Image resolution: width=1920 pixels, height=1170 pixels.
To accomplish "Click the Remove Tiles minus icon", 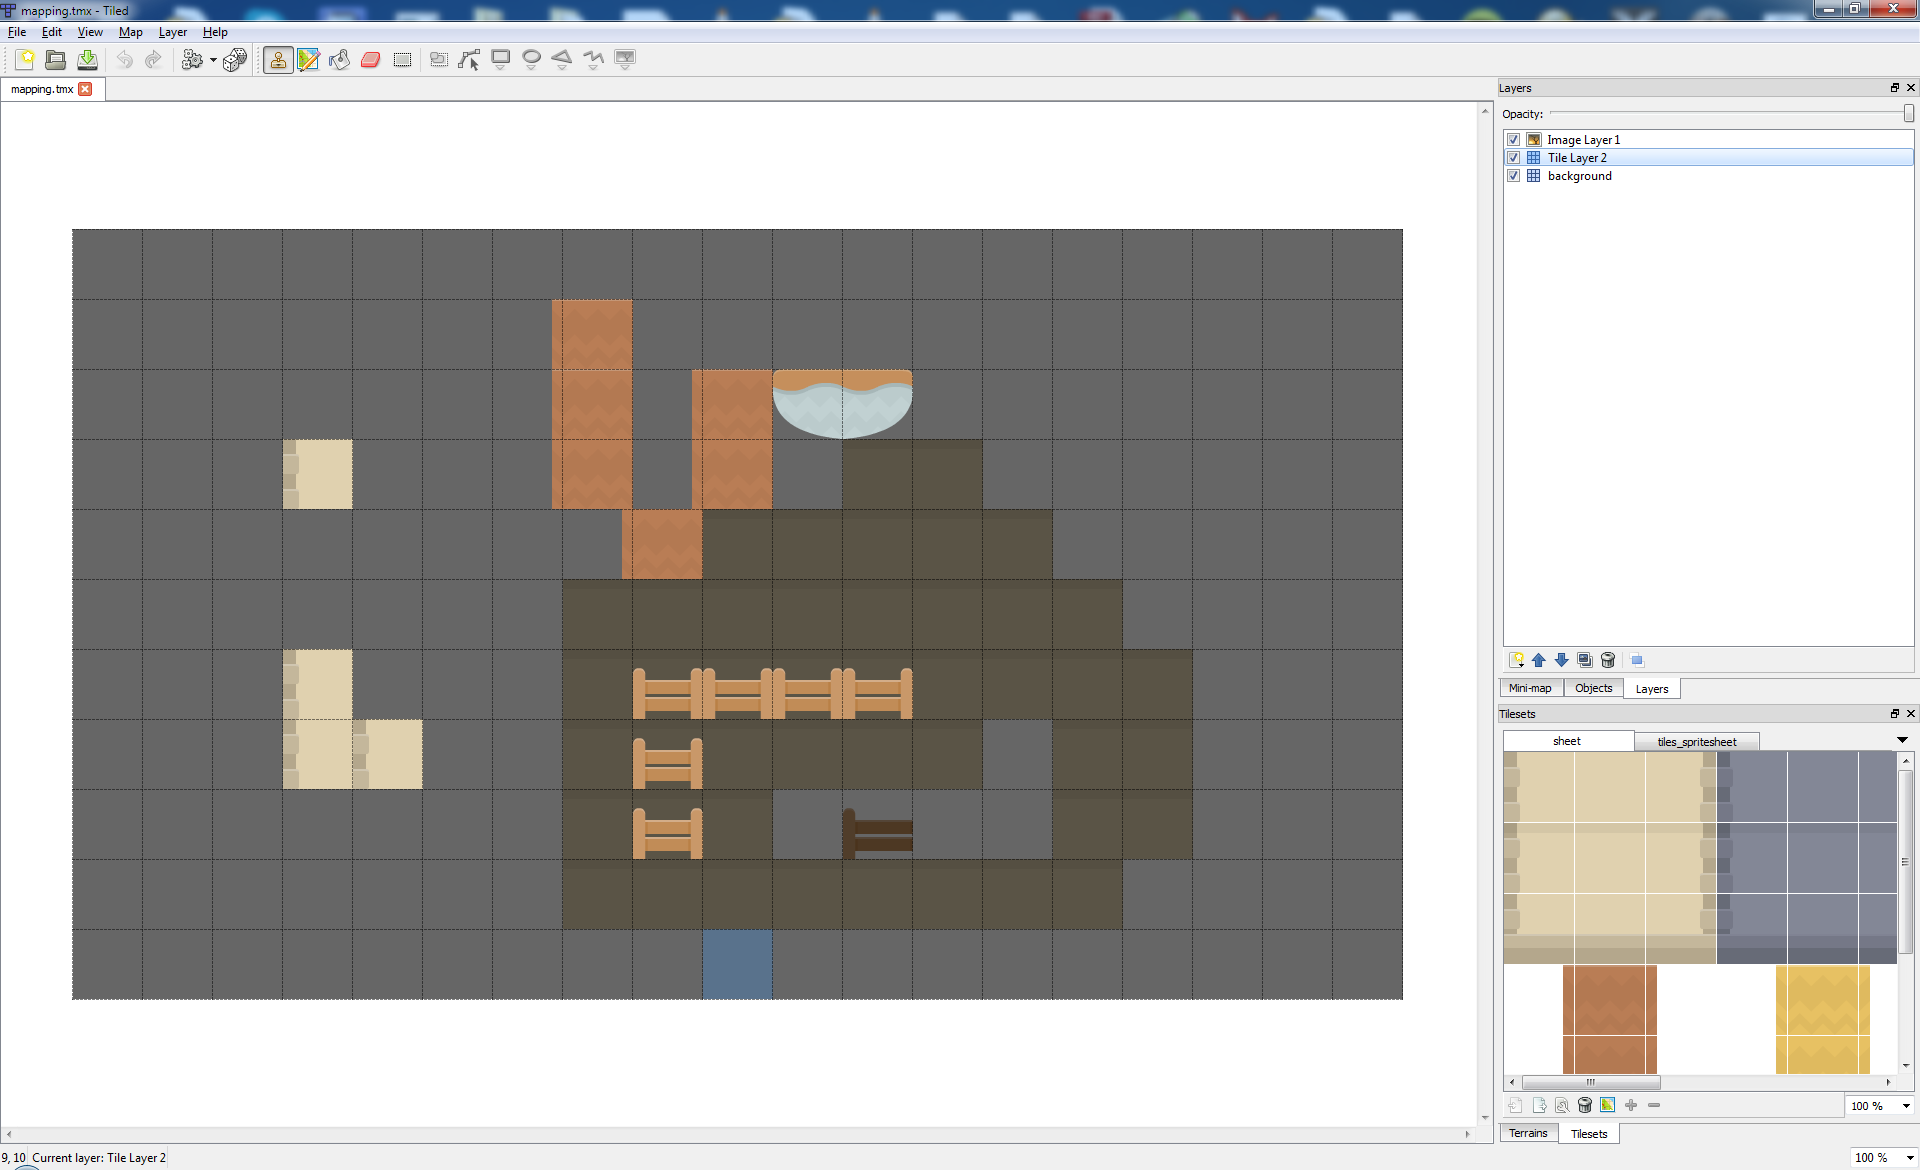I will 1654,1105.
